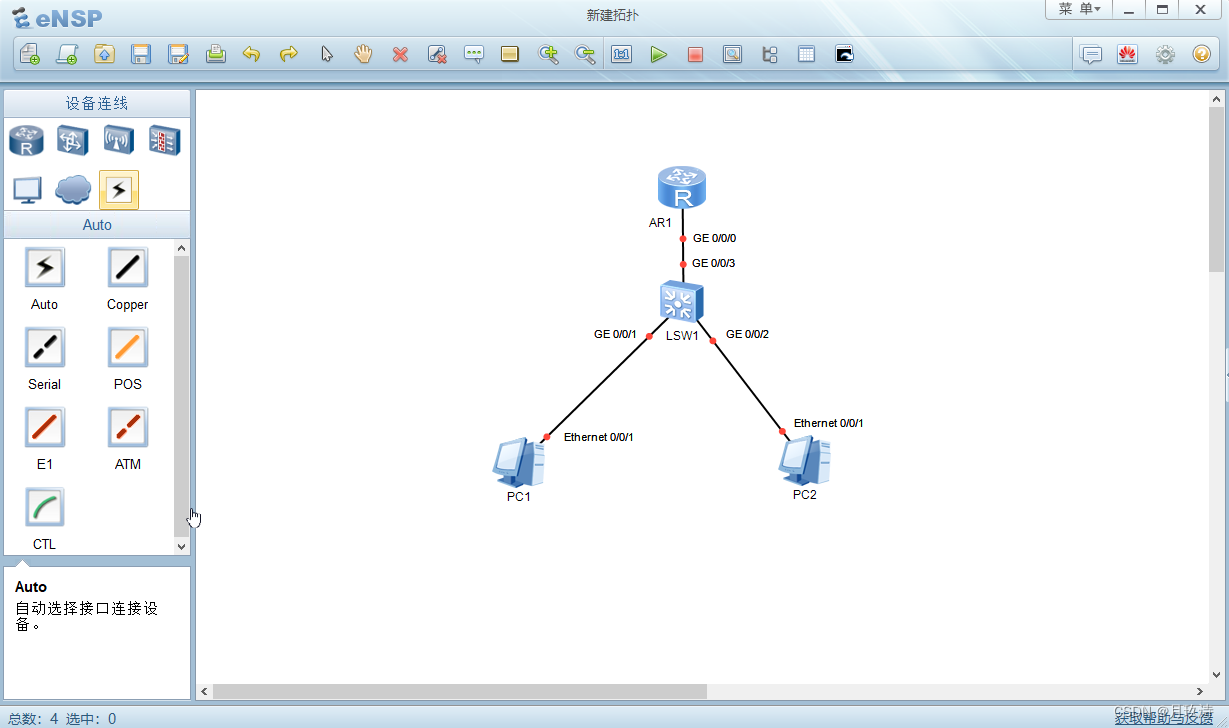Click canvas scroll down arrow
The image size is (1229, 728).
[1216, 675]
